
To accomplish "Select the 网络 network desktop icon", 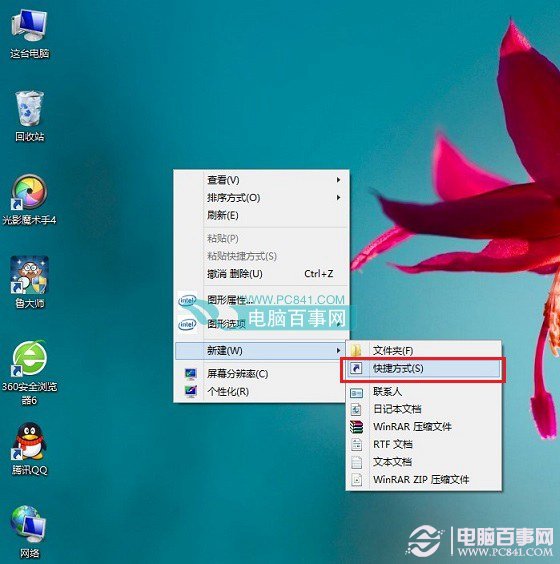I will (x=29, y=532).
